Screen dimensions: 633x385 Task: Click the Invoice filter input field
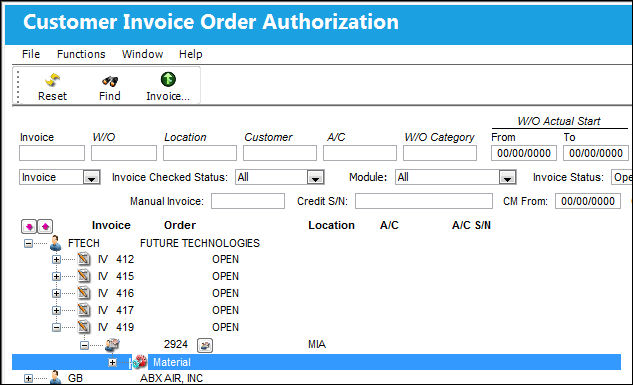(x=52, y=153)
